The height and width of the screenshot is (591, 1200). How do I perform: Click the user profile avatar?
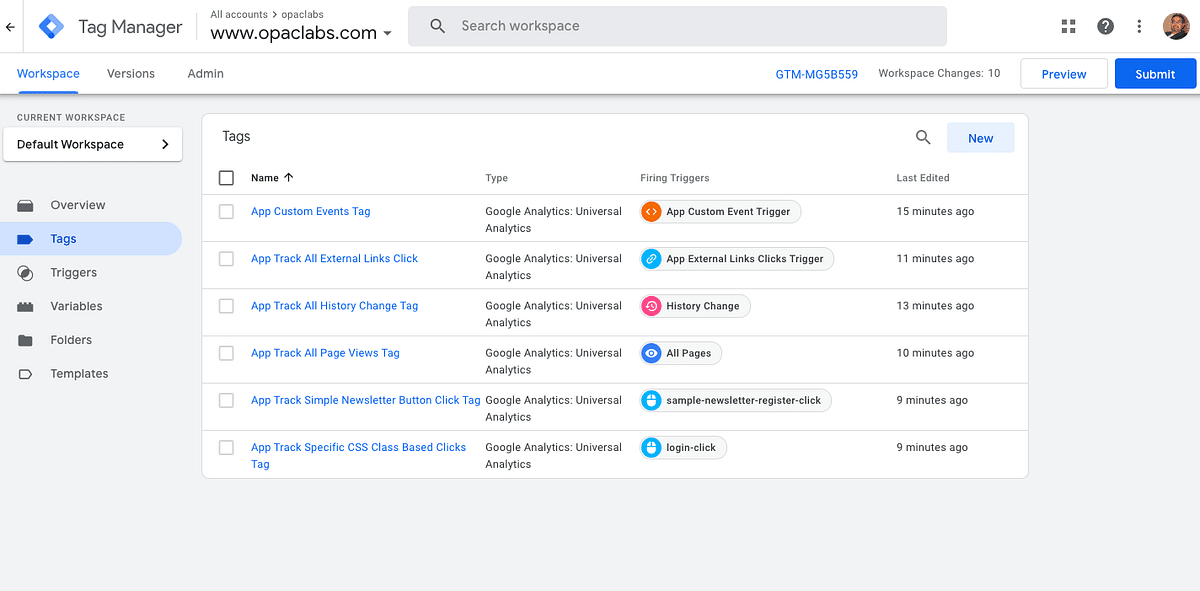pos(1176,27)
